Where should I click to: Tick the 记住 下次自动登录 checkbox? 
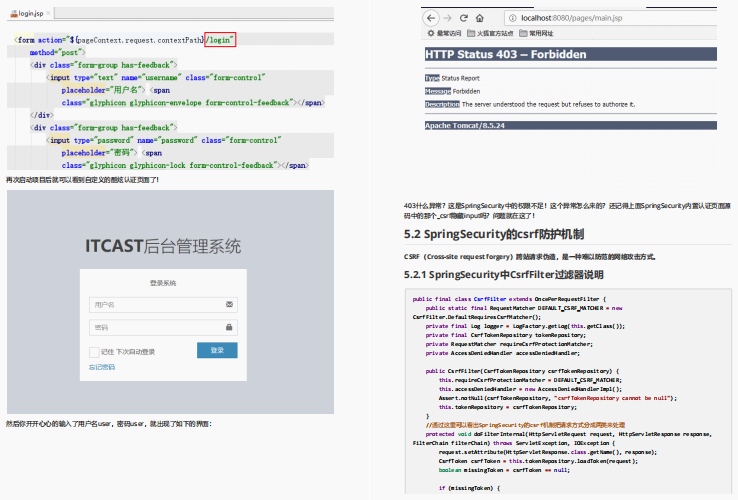tap(94, 352)
